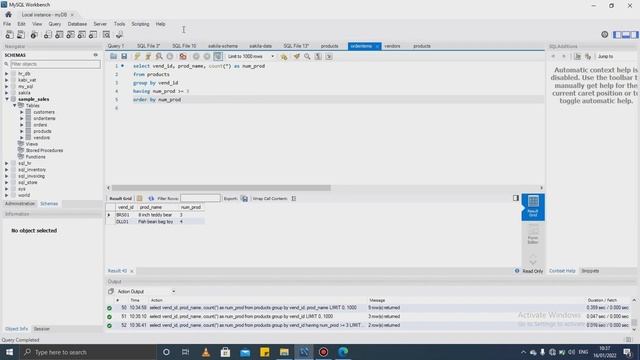Toggle word wrapping in the editor
This screenshot has width=640, height=360.
coord(329,56)
